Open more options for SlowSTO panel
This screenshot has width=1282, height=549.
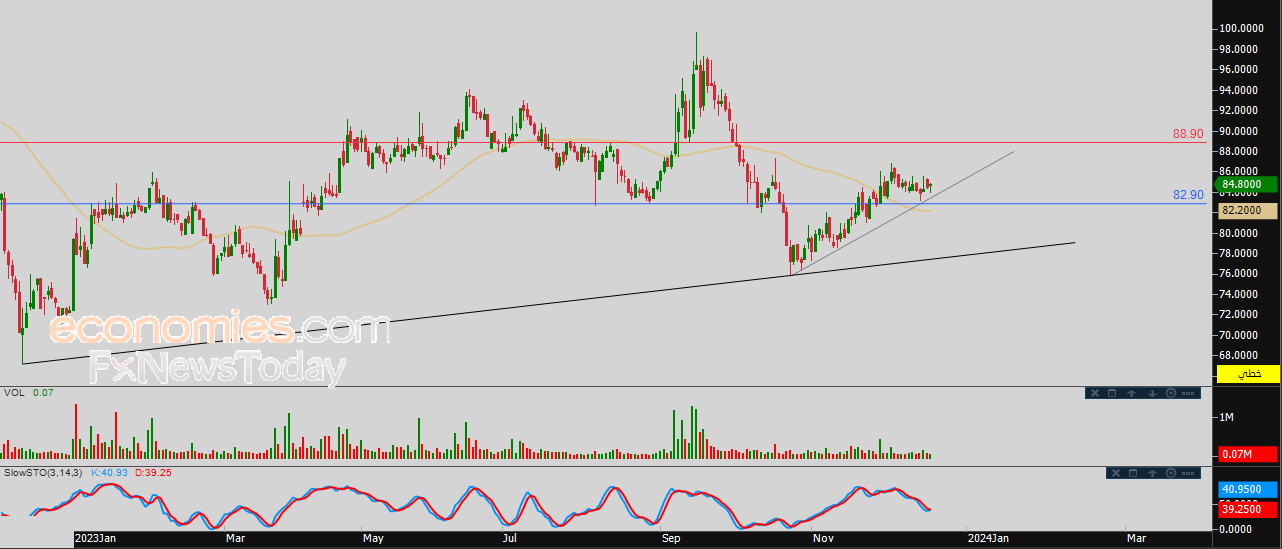pyautogui.click(x=1188, y=473)
